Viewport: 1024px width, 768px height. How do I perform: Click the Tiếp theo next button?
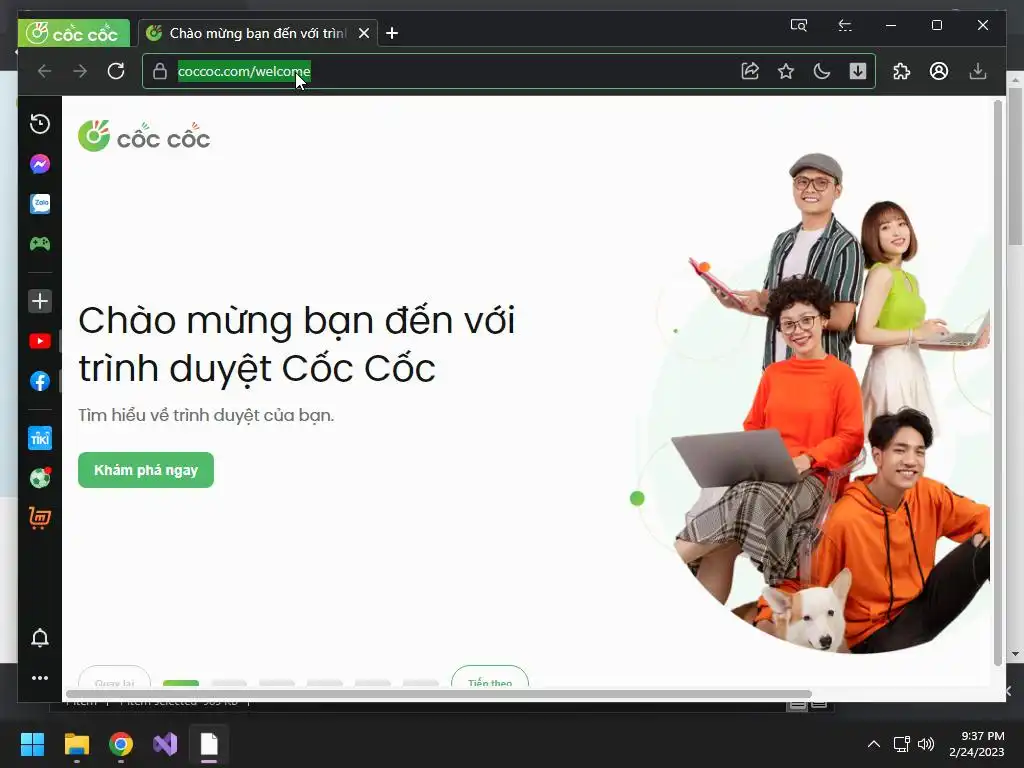pos(490,677)
